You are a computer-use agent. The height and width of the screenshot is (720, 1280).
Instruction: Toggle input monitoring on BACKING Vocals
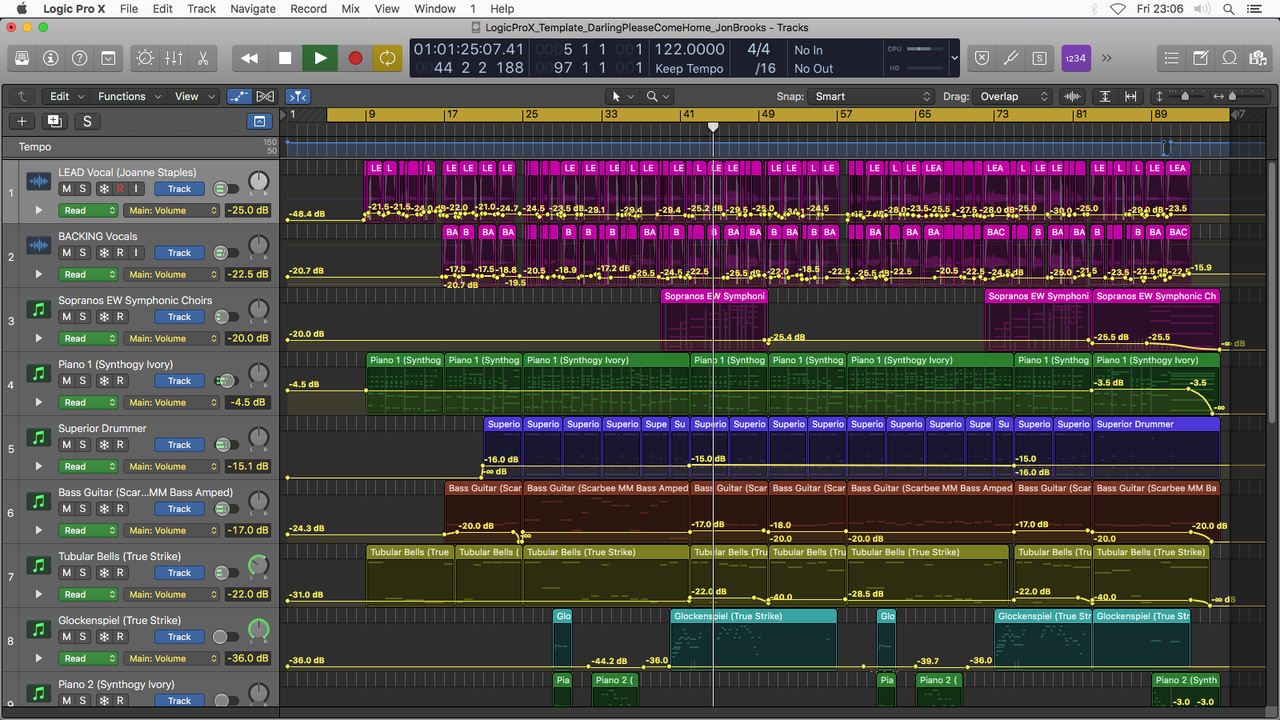(x=137, y=253)
